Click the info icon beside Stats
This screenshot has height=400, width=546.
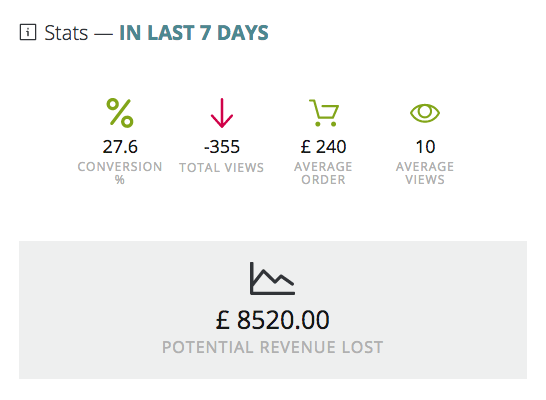tap(28, 32)
